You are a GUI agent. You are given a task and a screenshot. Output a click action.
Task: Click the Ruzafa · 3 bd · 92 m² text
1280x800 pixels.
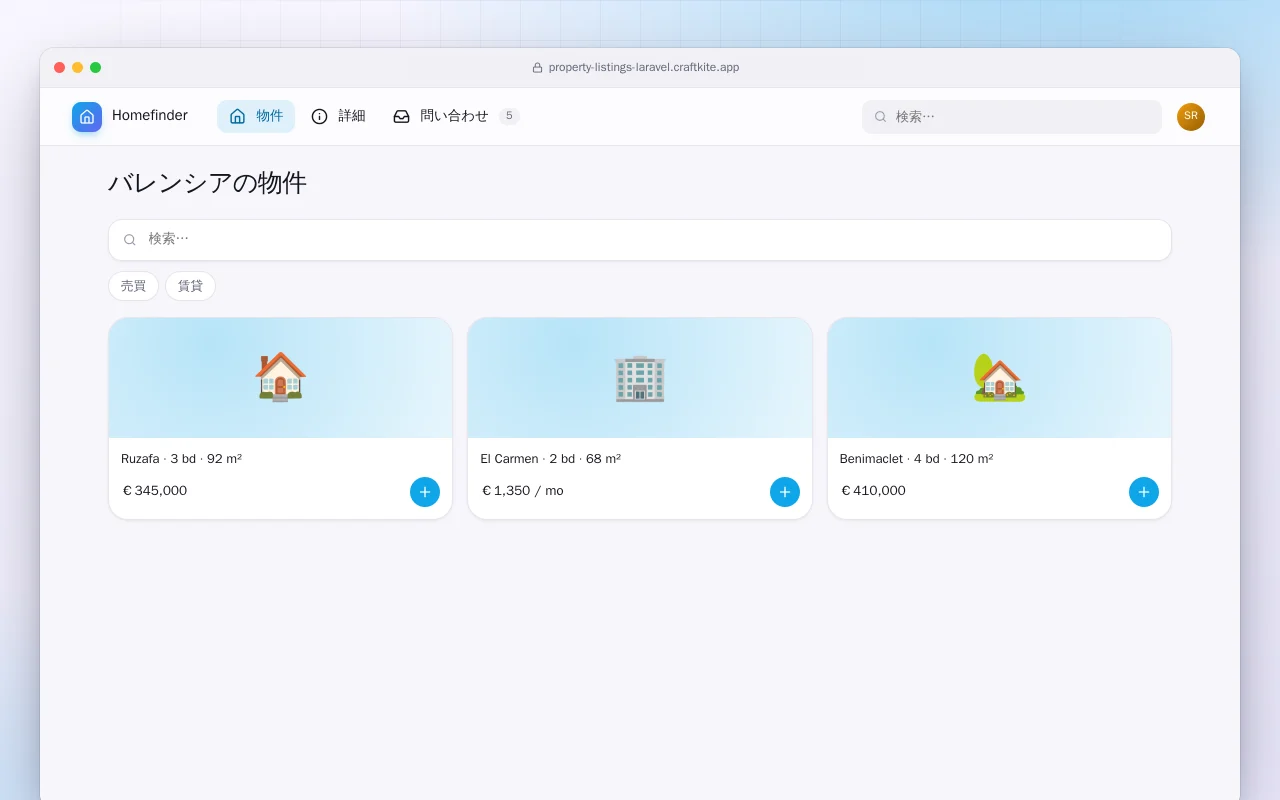181,459
